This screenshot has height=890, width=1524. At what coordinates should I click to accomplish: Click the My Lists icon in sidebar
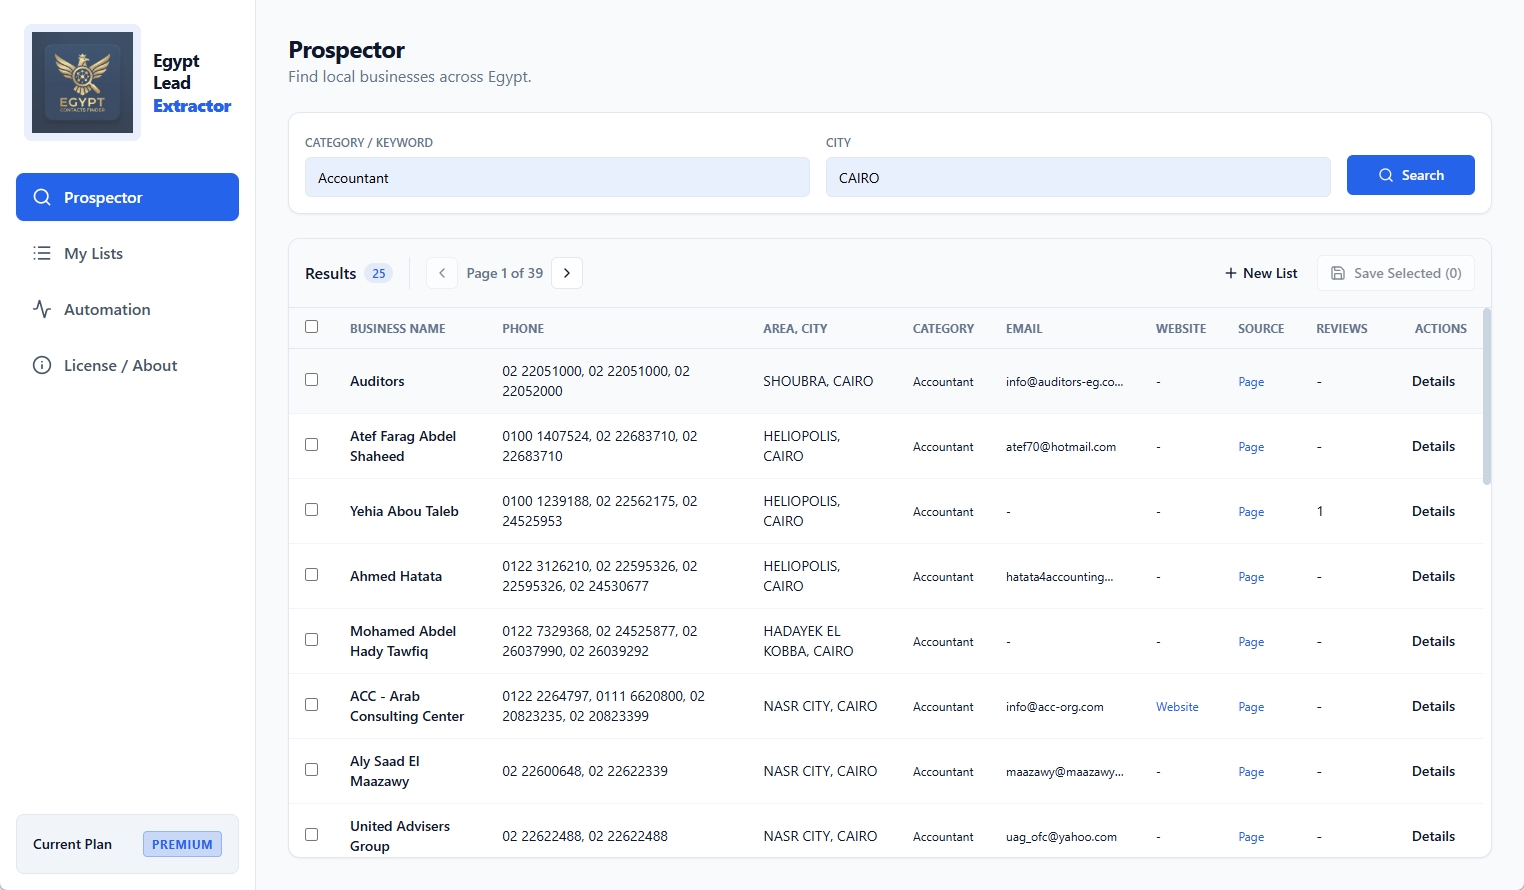(x=42, y=253)
